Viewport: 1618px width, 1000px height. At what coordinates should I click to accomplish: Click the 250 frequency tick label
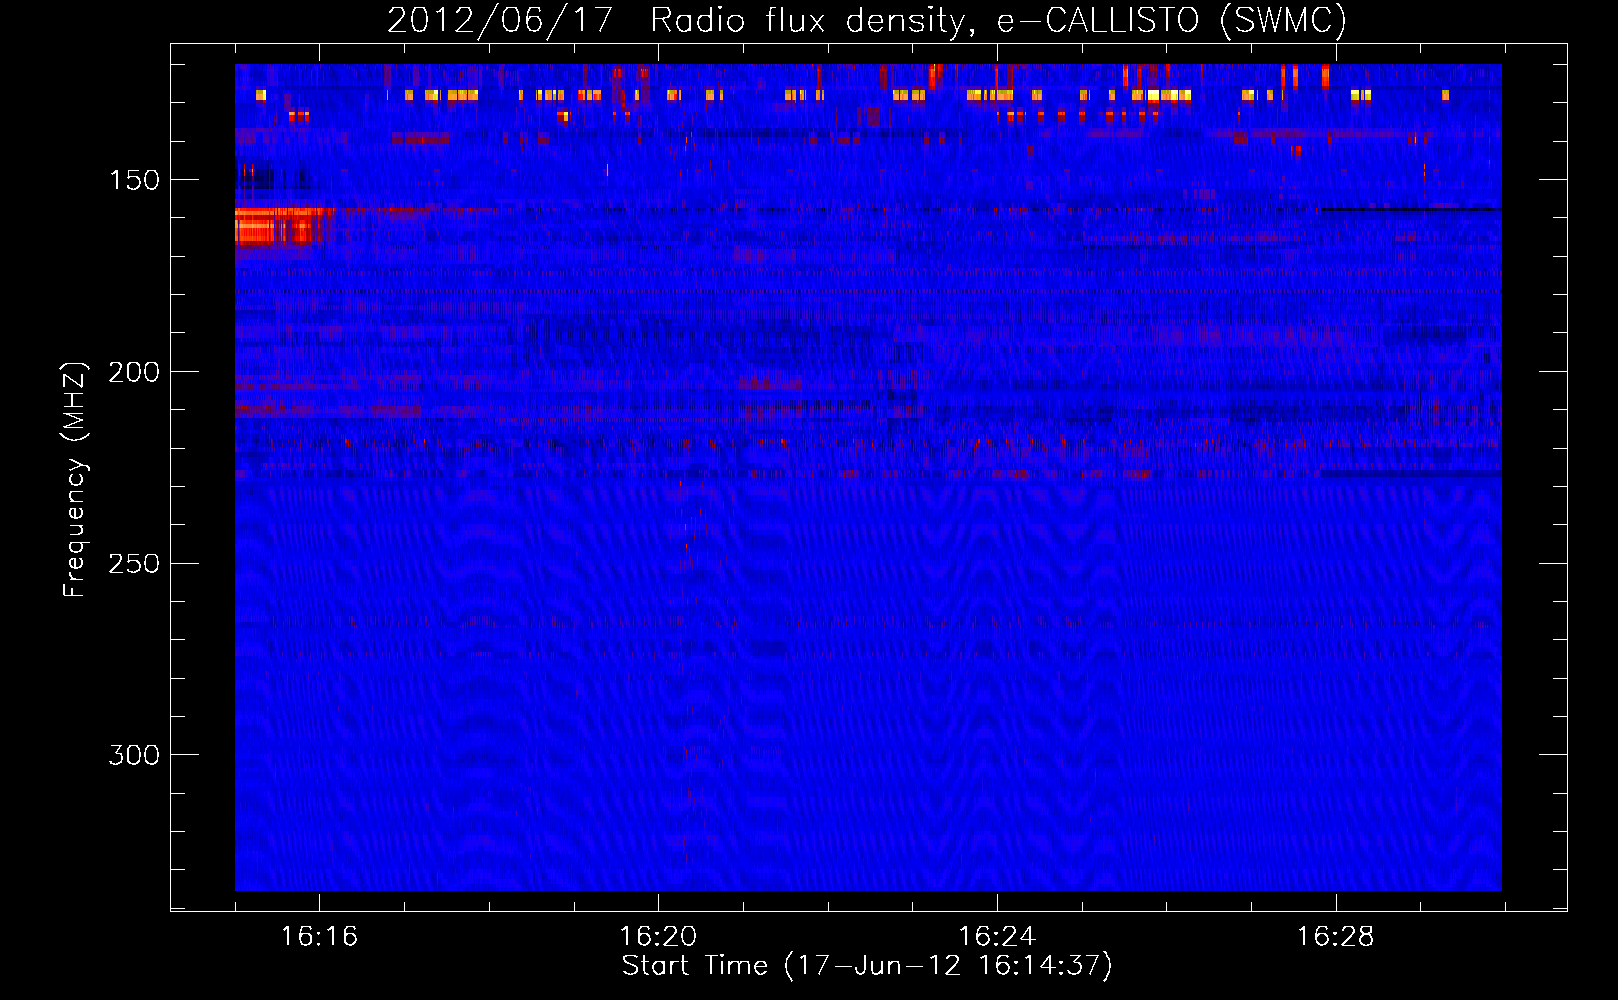[x=133, y=564]
